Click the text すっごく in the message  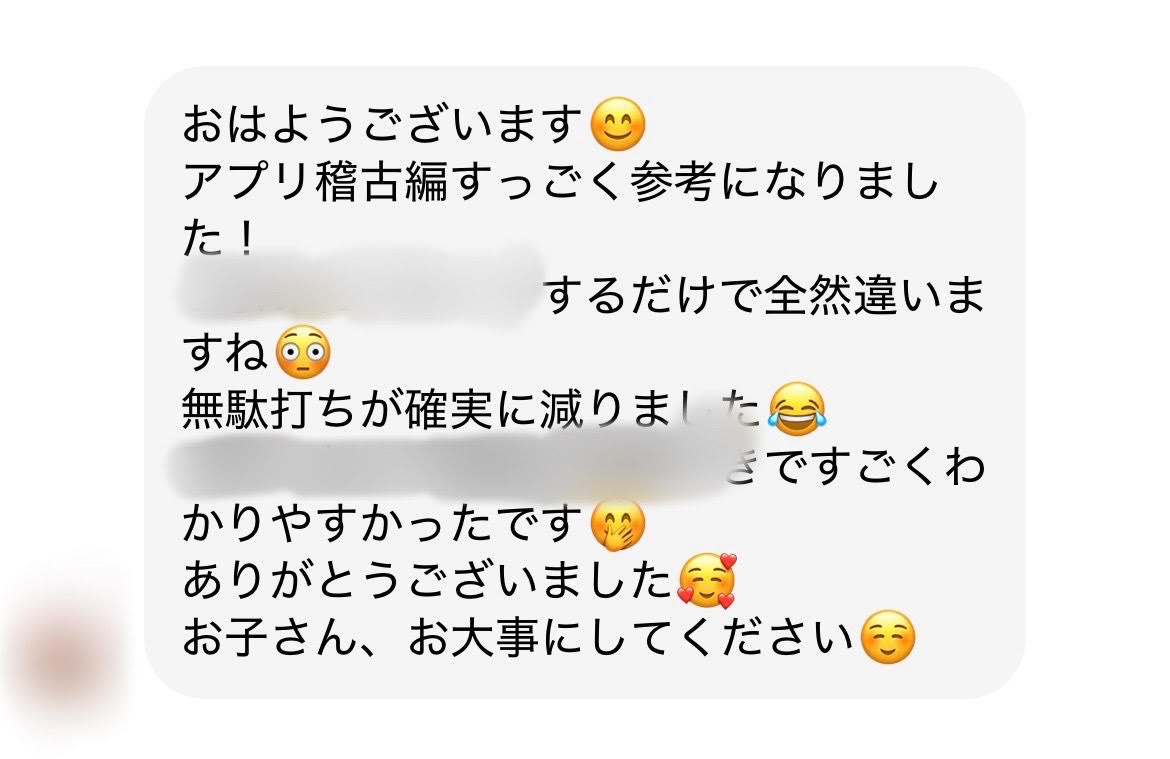(538, 181)
